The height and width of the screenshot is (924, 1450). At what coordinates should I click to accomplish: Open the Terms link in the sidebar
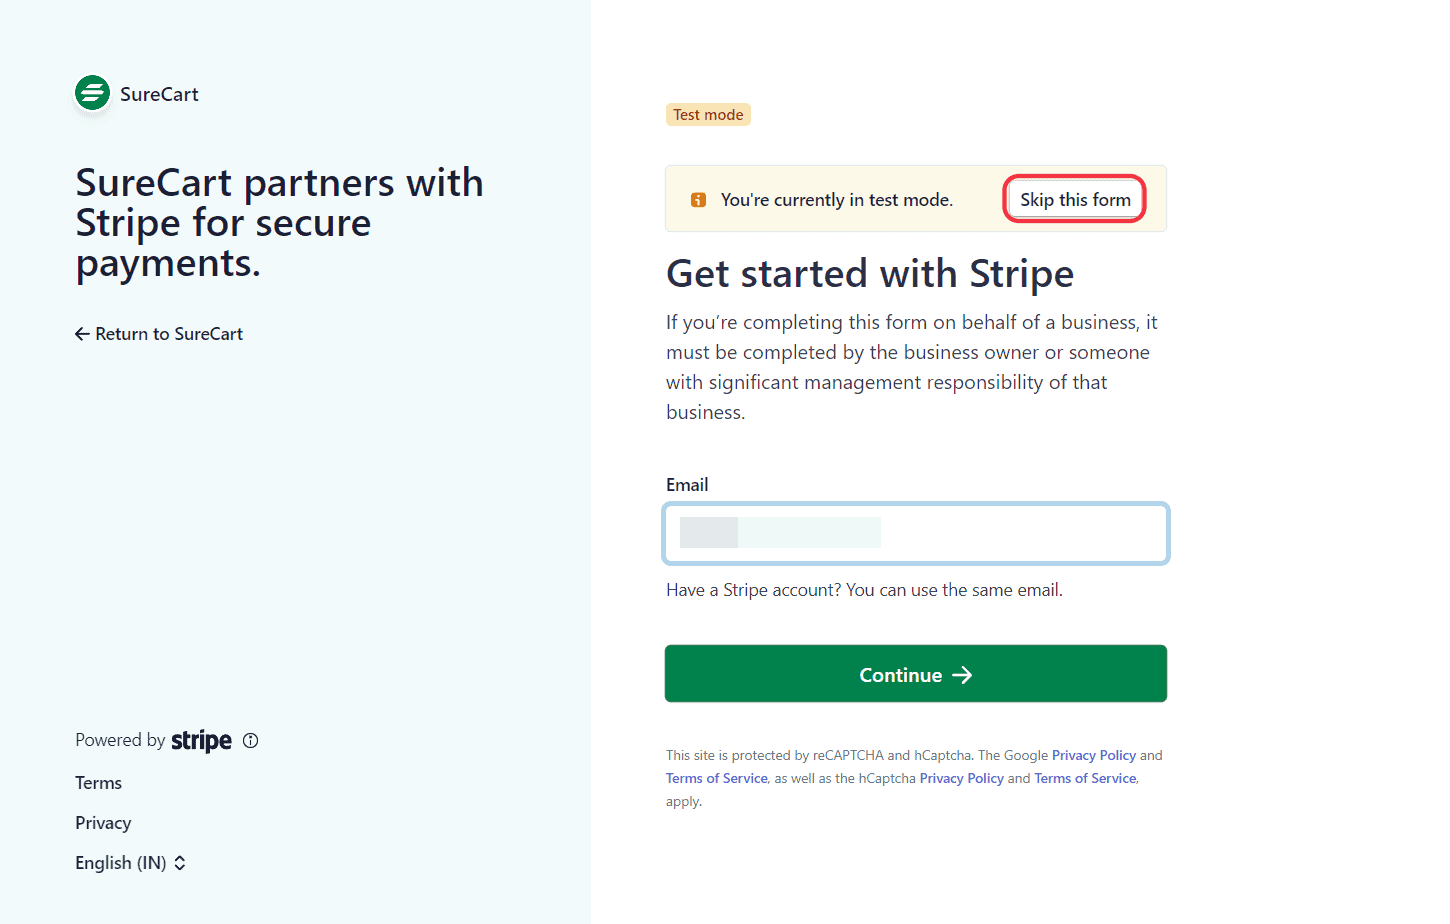pyautogui.click(x=98, y=782)
